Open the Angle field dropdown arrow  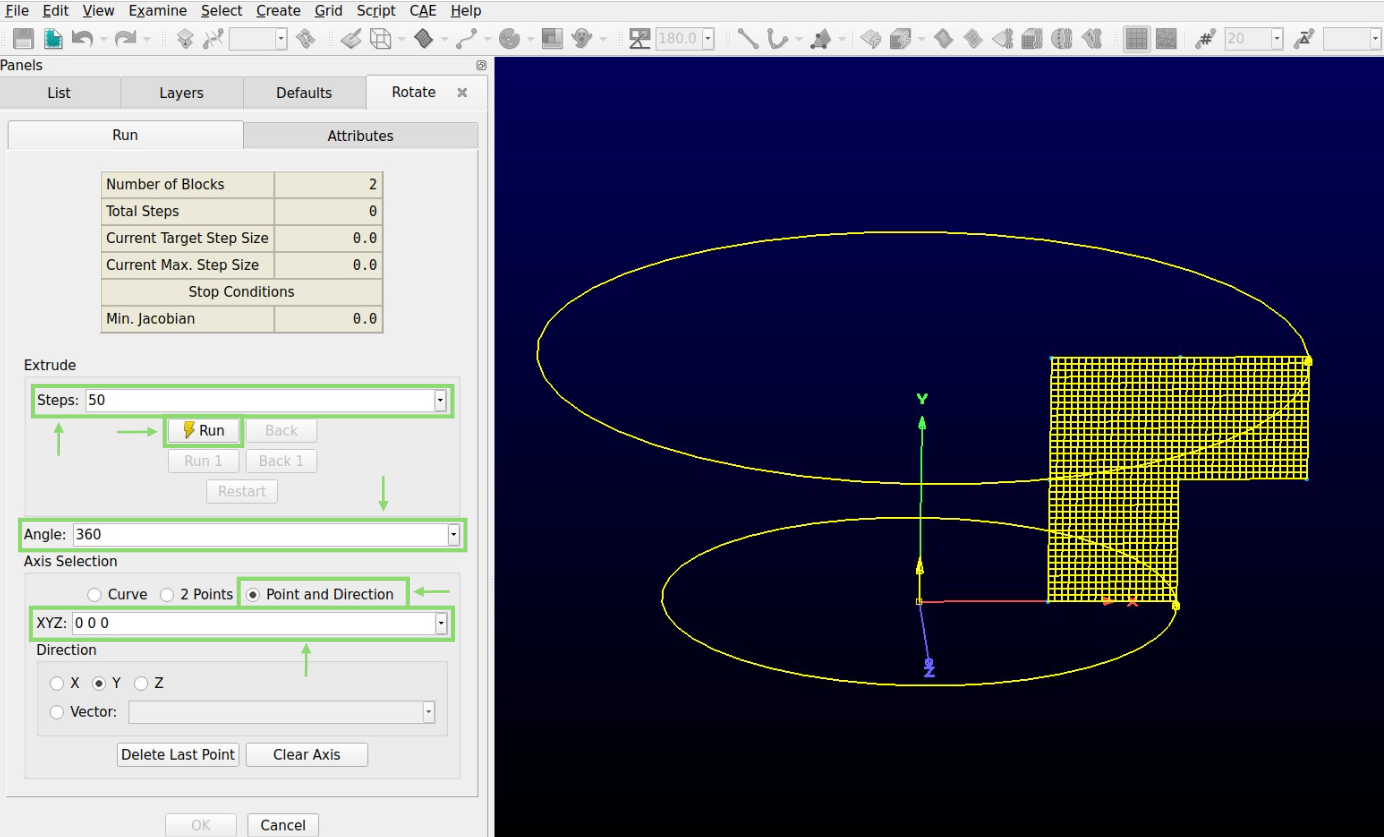coord(454,535)
